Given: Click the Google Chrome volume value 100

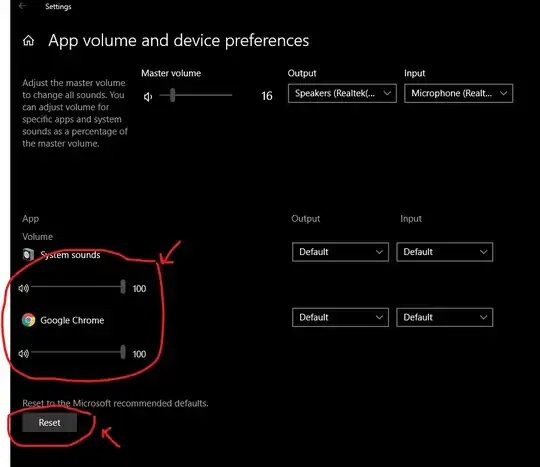Looking at the screenshot, I should coord(139,354).
